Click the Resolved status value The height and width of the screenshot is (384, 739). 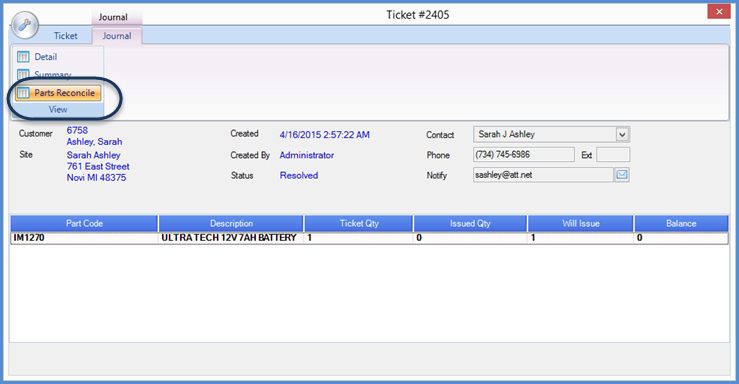299,175
